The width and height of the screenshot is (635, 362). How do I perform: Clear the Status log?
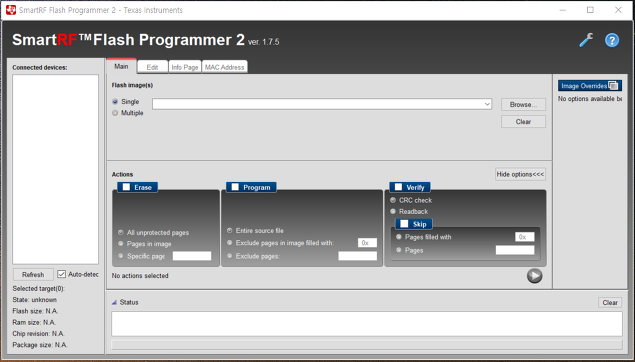coord(610,302)
